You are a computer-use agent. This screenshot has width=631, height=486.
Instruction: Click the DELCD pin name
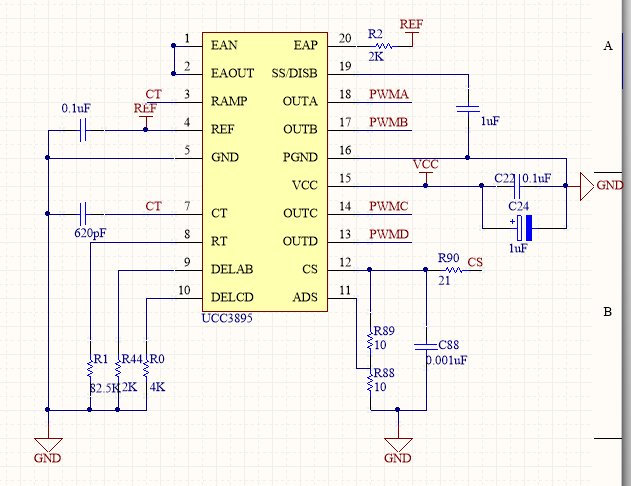tap(232, 297)
